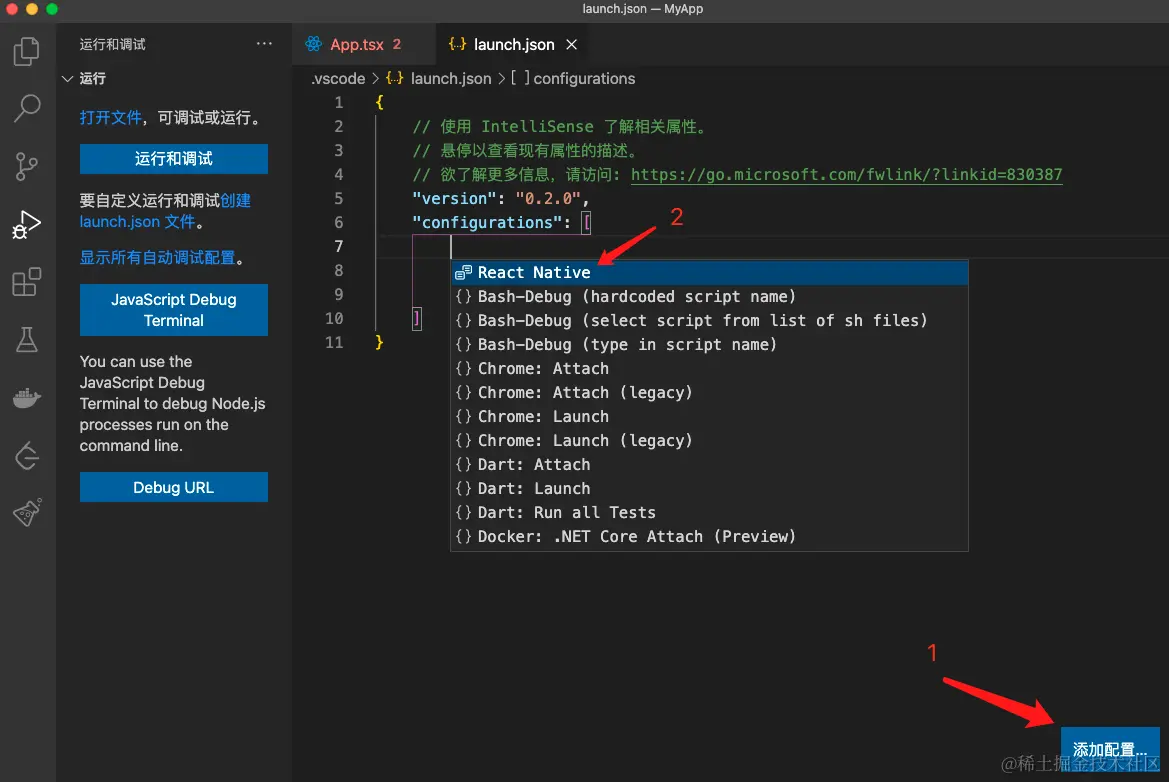Open the Explorer view in activity bar

pyautogui.click(x=27, y=51)
